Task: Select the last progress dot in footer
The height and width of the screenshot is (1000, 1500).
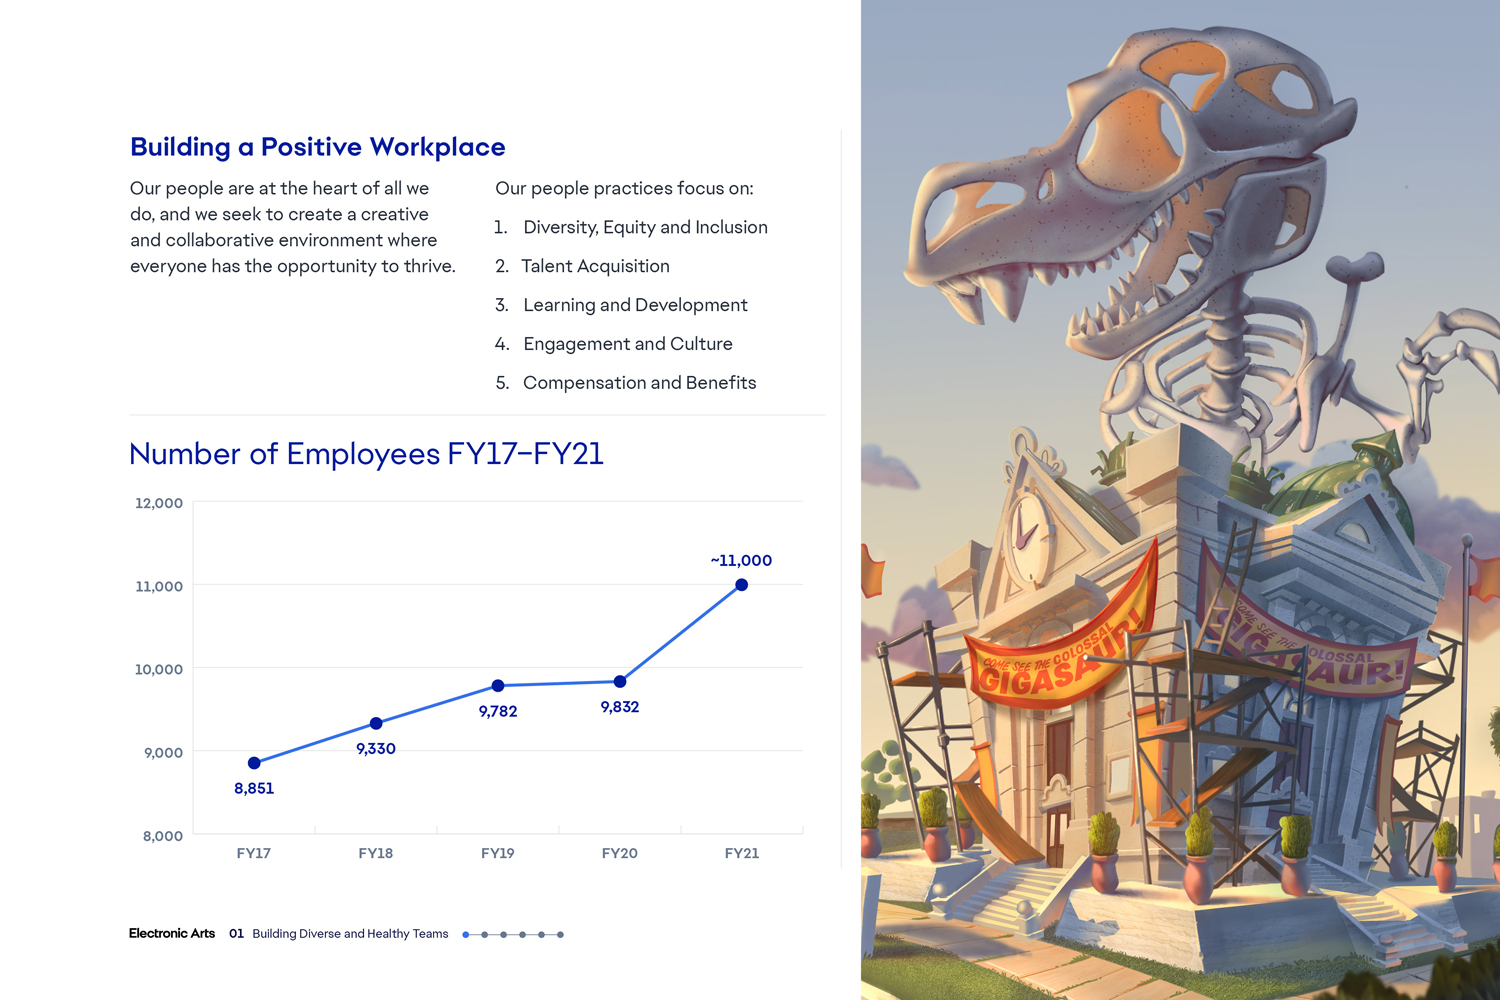Action: (560, 935)
